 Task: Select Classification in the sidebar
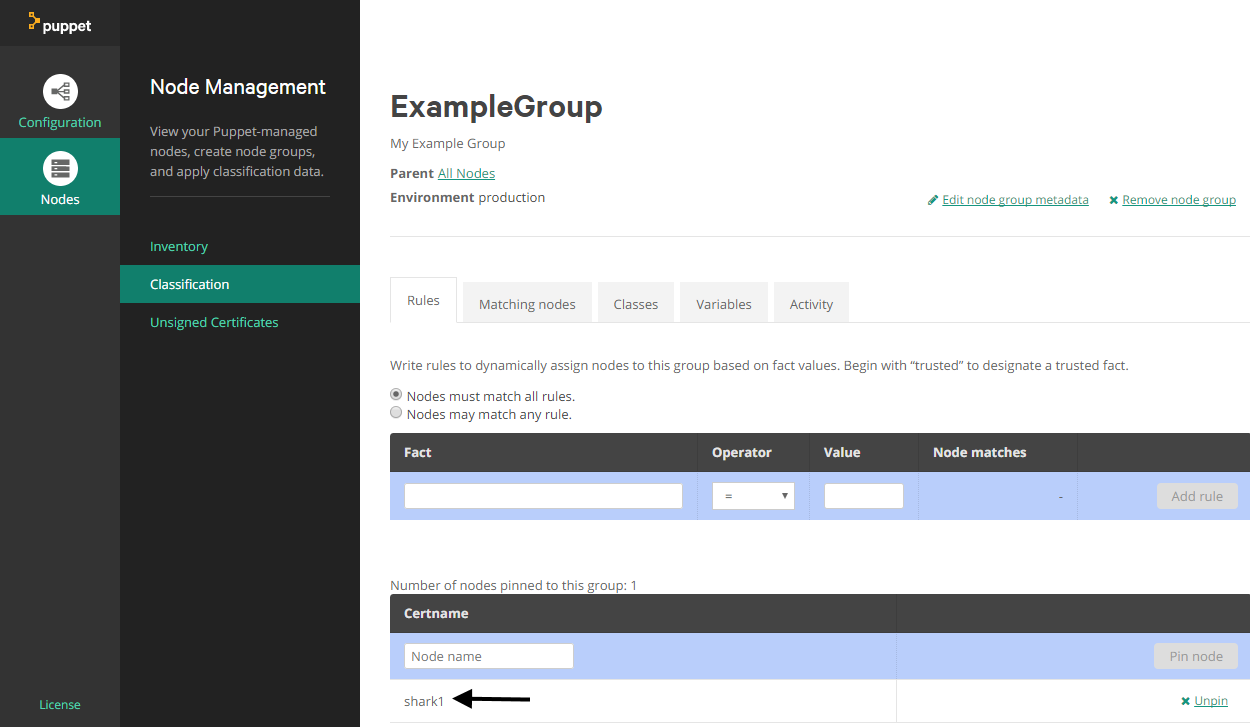[x=240, y=284]
